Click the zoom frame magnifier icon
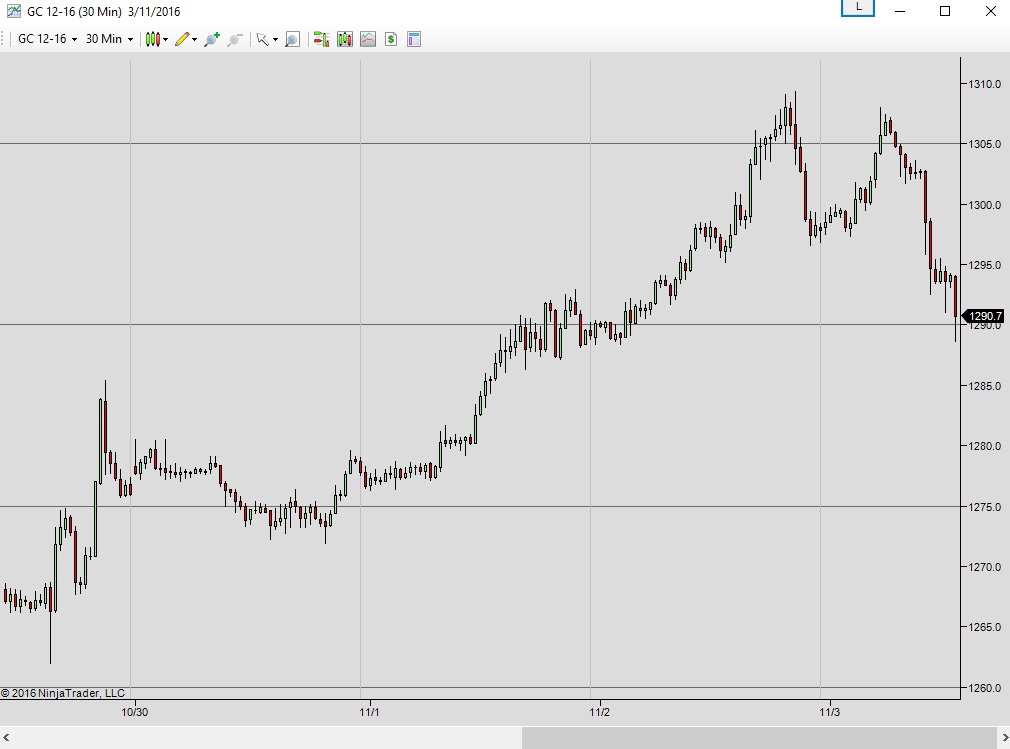The height and width of the screenshot is (749, 1010). pos(292,39)
